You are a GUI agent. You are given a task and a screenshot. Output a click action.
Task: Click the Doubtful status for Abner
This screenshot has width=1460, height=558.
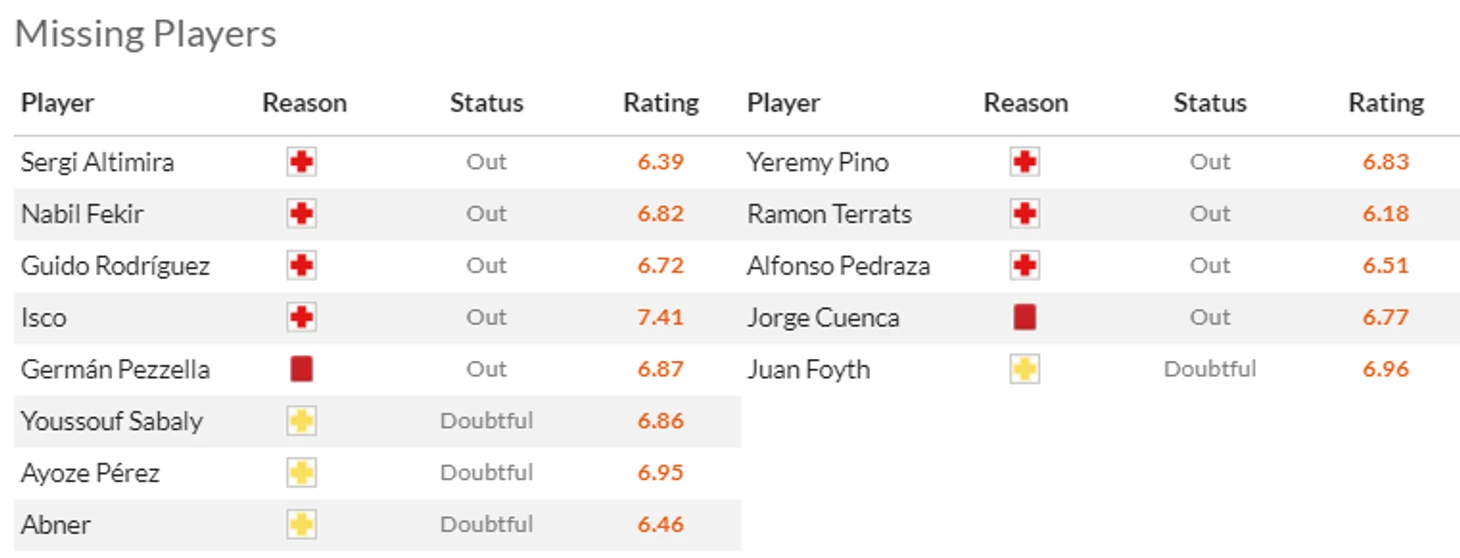pos(487,525)
